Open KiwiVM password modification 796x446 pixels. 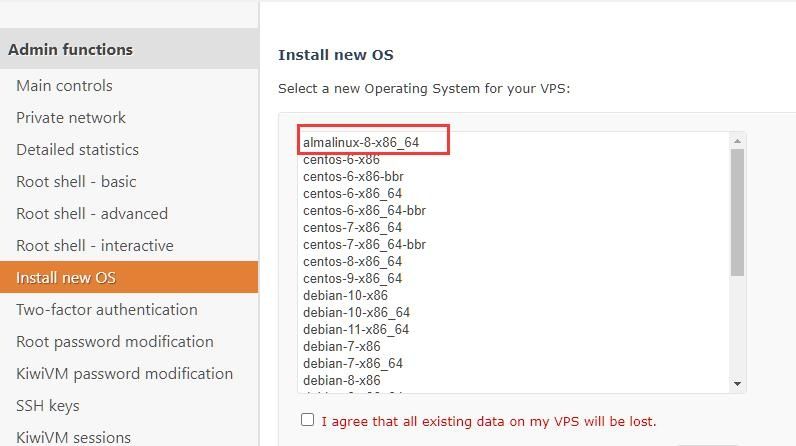[x=124, y=374]
